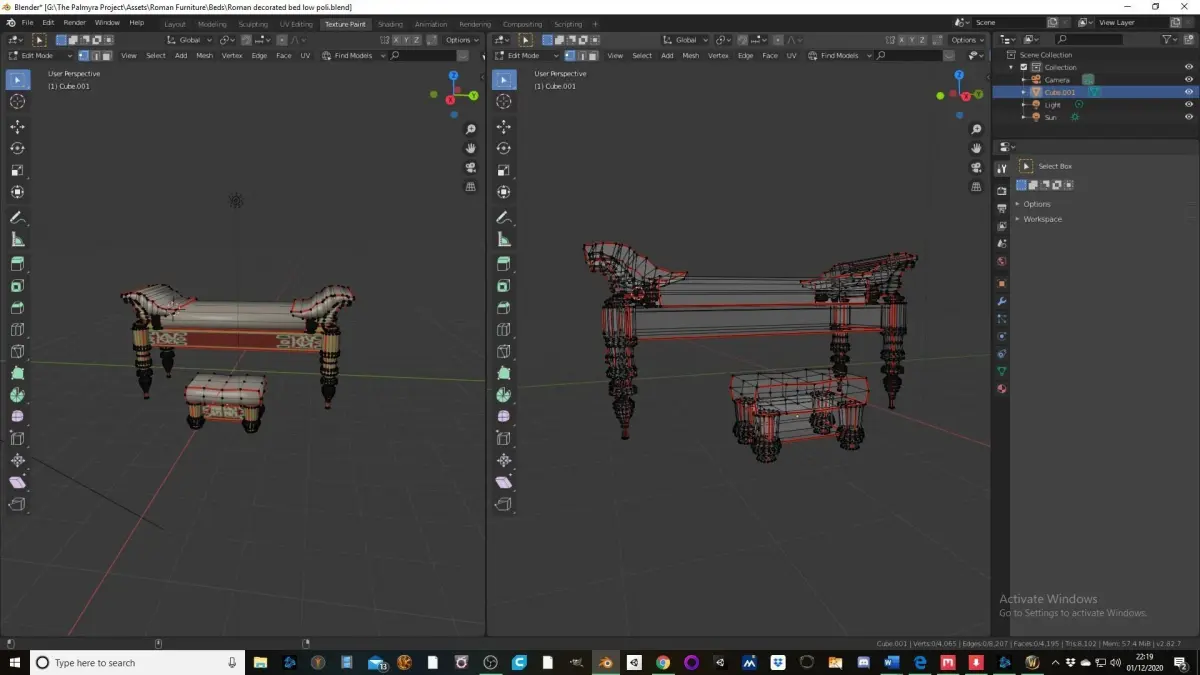Hide the Camera object with its eye icon
Screen dimensions: 1200x675
tap(1189, 80)
